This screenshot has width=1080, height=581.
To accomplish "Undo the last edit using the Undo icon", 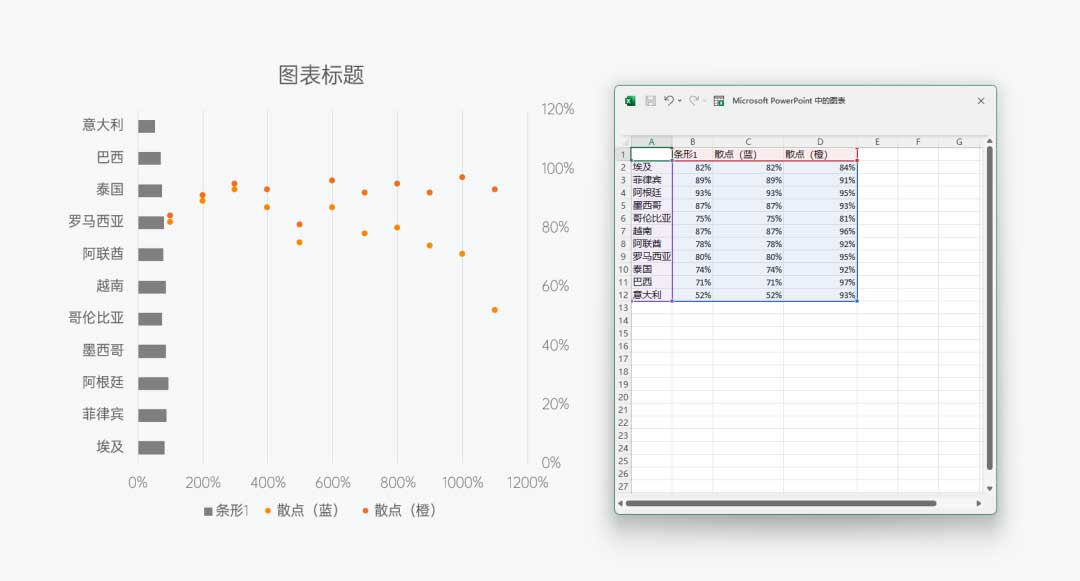I will tap(668, 100).
